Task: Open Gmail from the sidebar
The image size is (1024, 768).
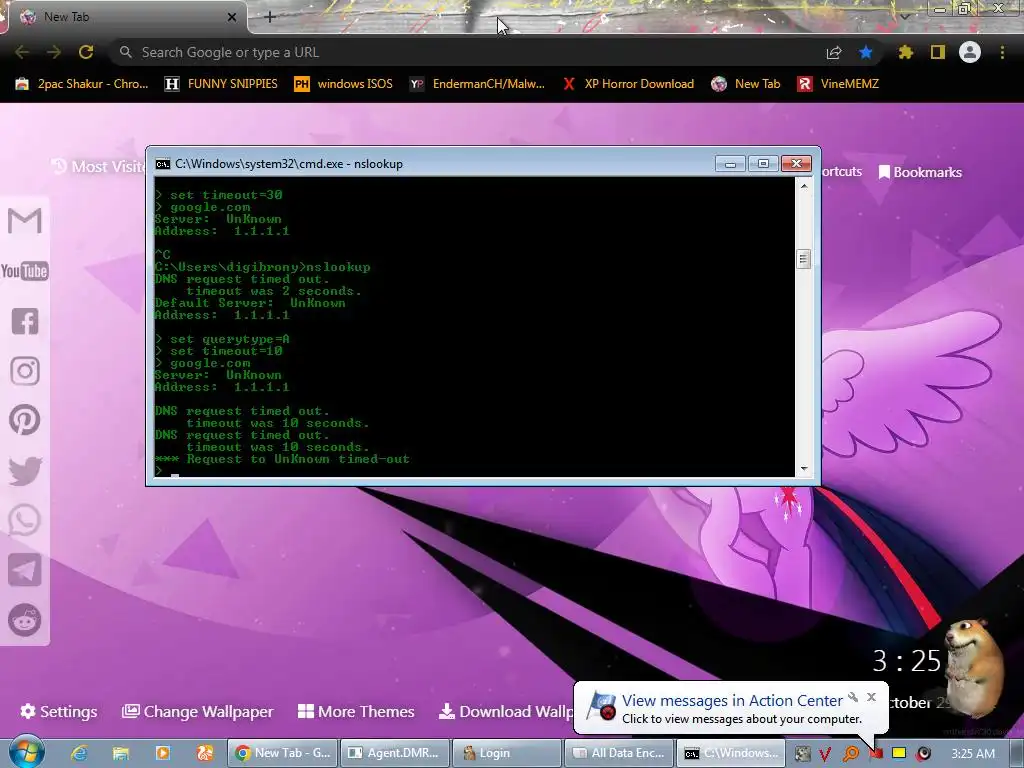Action: pyautogui.click(x=25, y=220)
